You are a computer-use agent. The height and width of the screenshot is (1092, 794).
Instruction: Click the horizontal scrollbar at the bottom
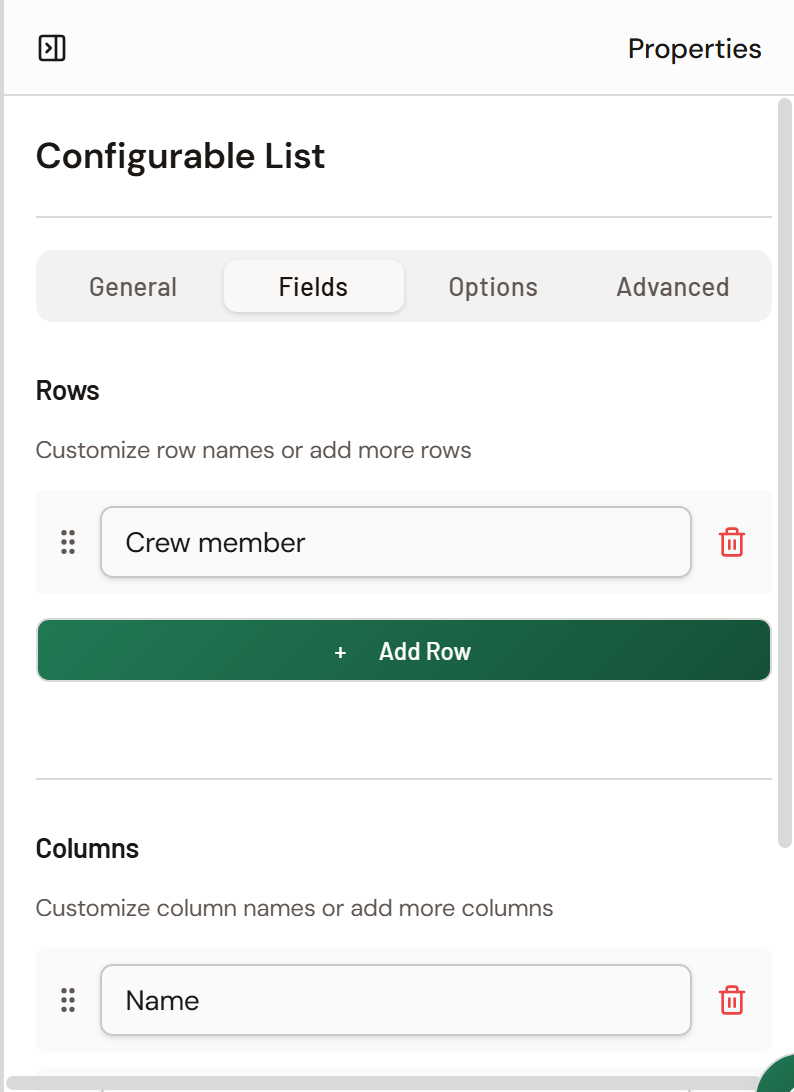point(382,1084)
